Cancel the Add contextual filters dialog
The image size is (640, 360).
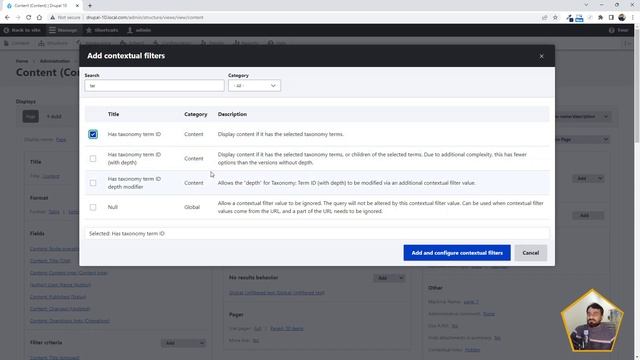531,253
